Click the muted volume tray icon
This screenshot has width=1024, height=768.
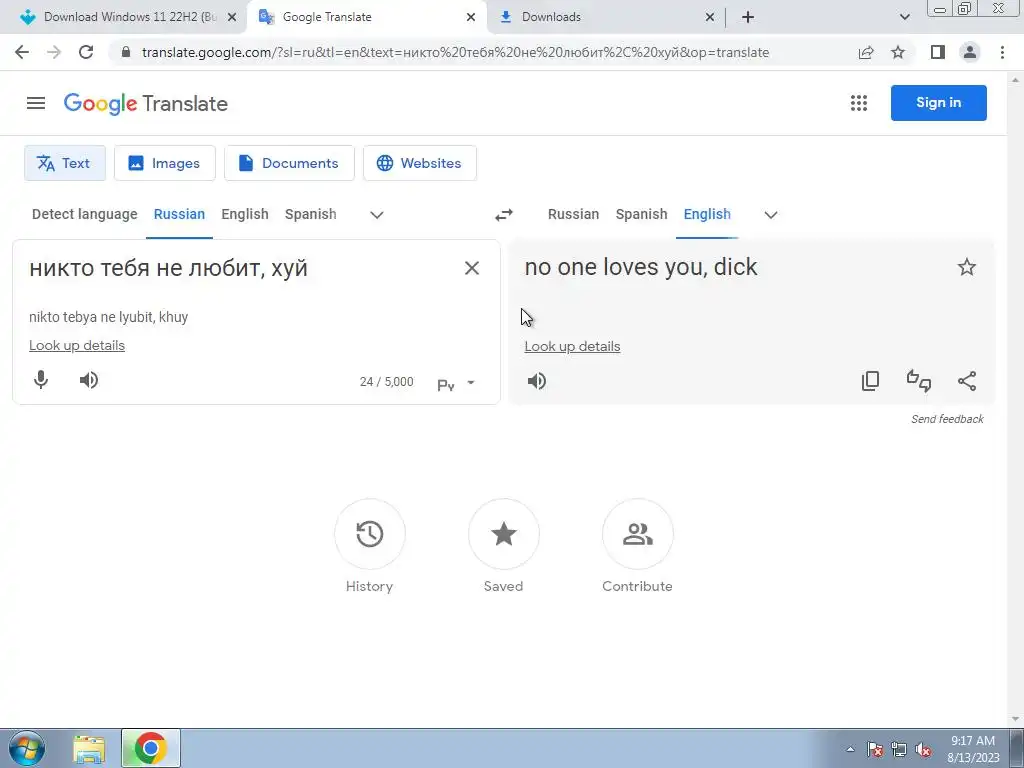tap(923, 749)
